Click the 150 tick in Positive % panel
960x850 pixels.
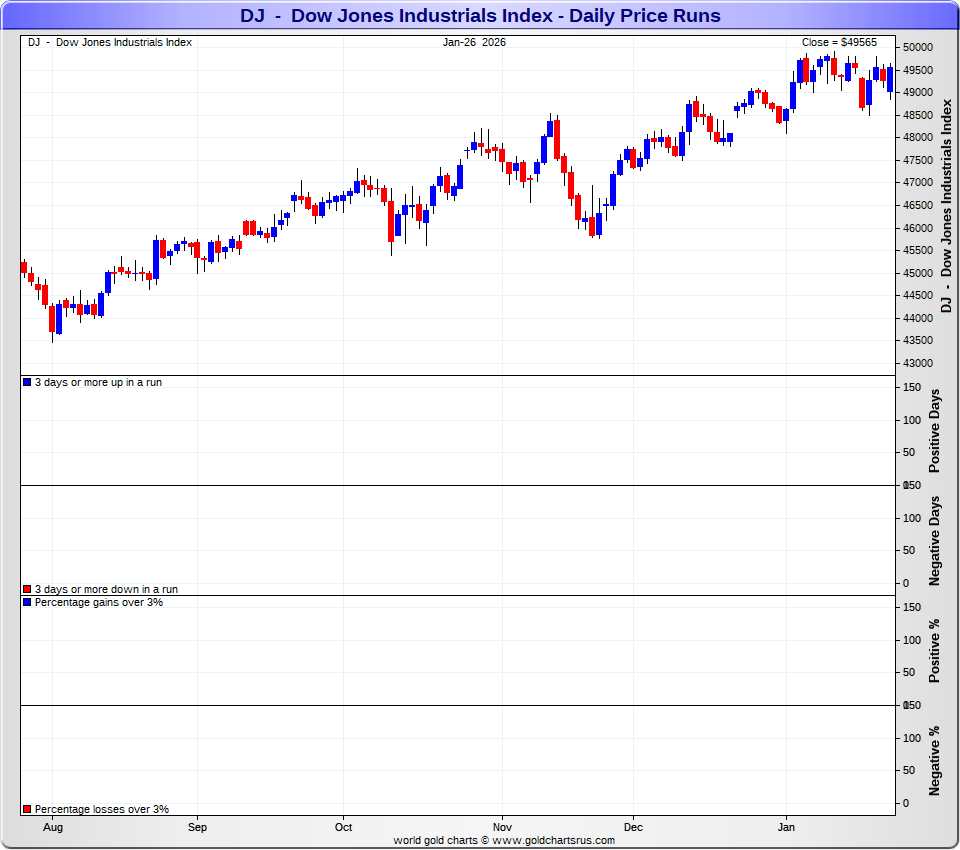[912, 607]
